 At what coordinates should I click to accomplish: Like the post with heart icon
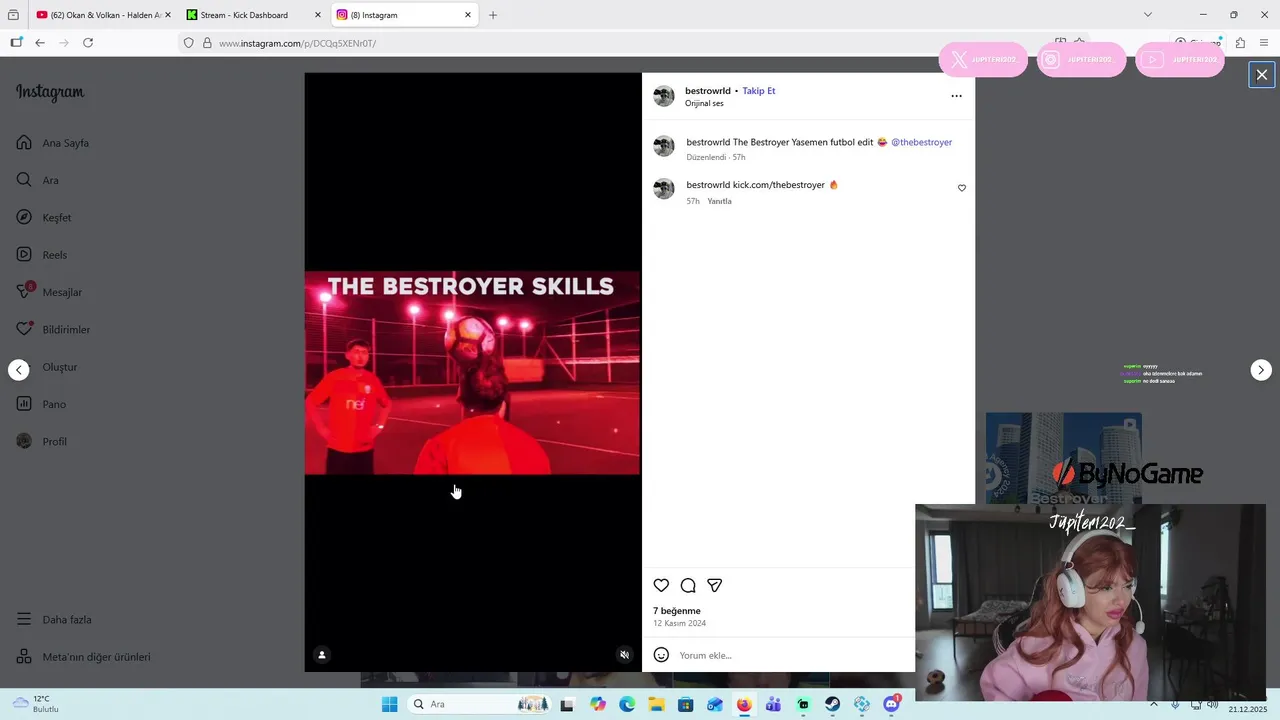[661, 586]
